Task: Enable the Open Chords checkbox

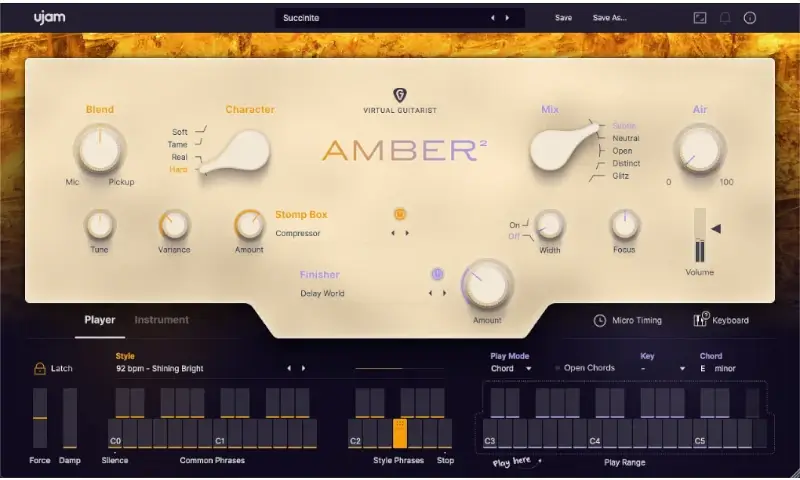Action: pyautogui.click(x=558, y=368)
